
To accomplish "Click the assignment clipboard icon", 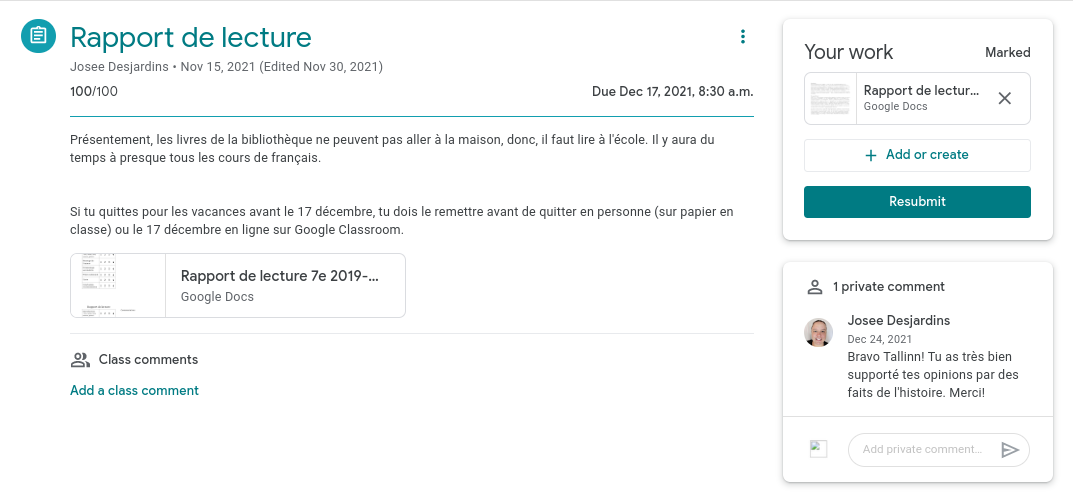I will point(38,37).
